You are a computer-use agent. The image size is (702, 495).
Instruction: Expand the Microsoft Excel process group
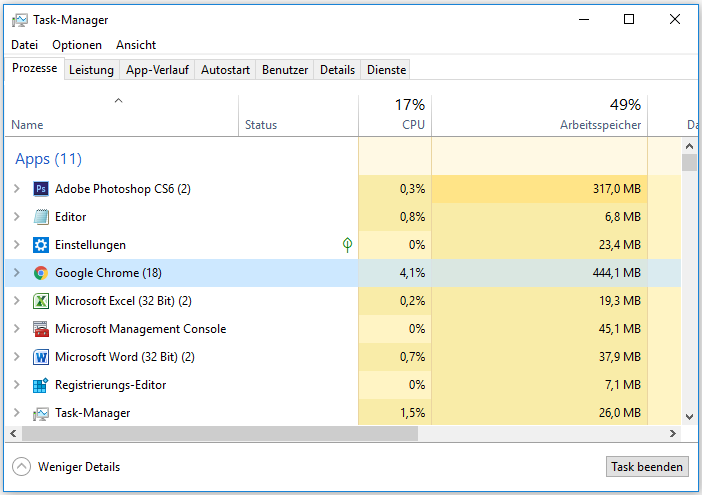pyautogui.click(x=17, y=301)
